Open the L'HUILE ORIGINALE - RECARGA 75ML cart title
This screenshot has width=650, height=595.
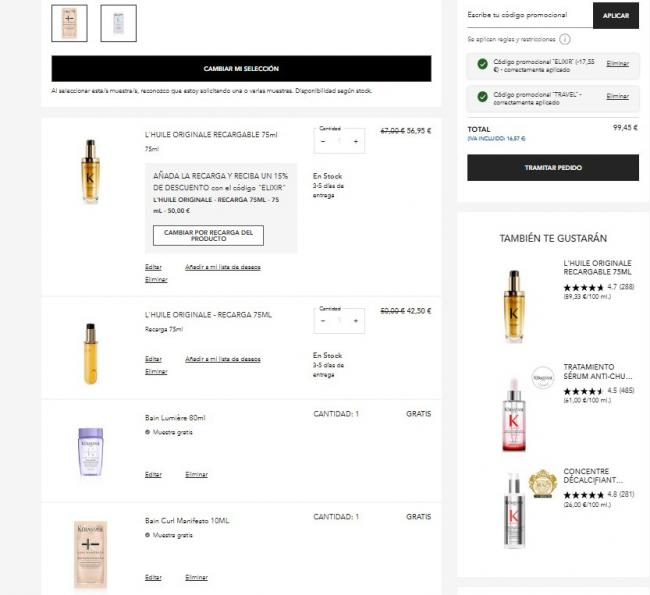coord(208,315)
